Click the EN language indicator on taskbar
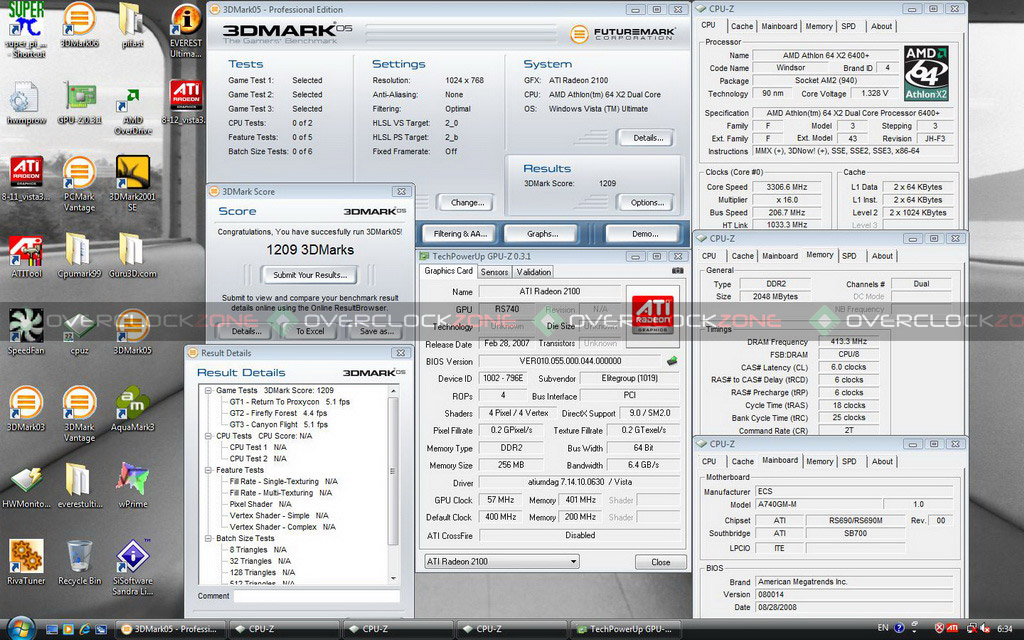 click(883, 628)
